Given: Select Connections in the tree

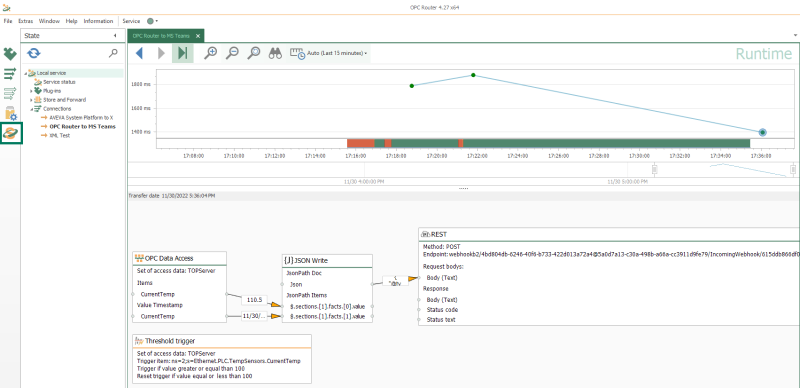Looking at the screenshot, I should click(x=57, y=109).
